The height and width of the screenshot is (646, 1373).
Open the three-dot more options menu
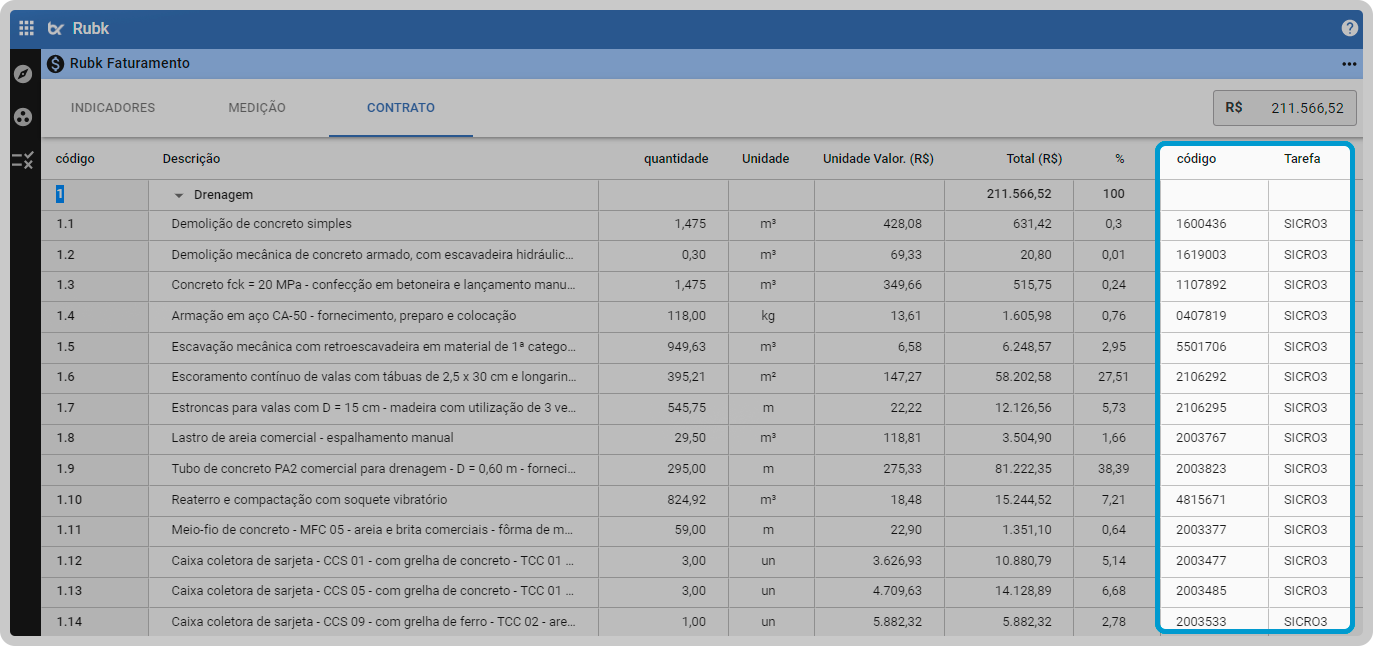[1350, 64]
